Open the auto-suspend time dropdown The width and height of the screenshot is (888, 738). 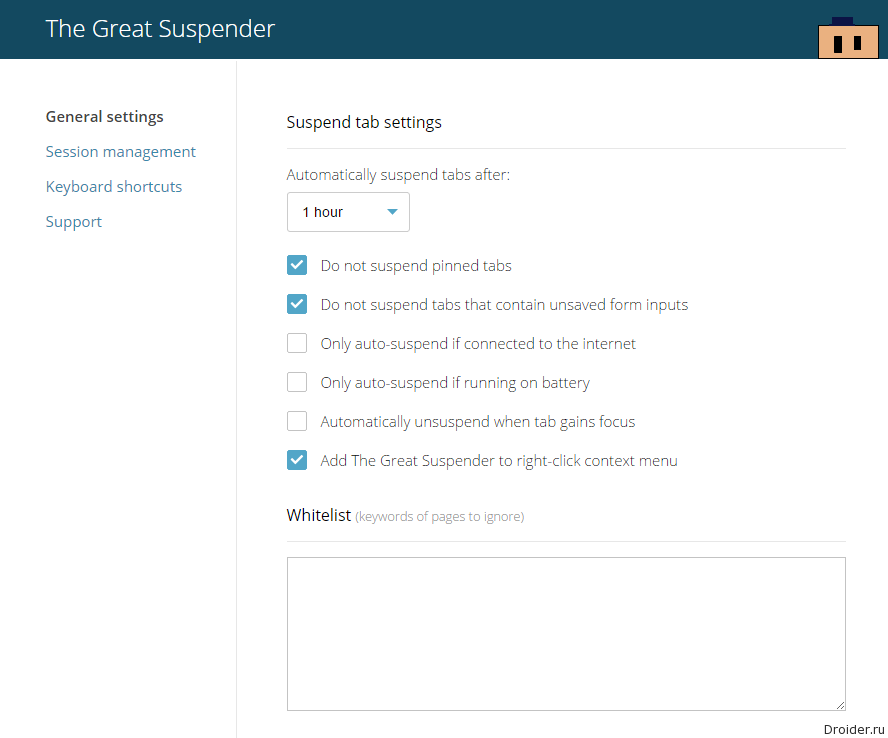pos(348,212)
